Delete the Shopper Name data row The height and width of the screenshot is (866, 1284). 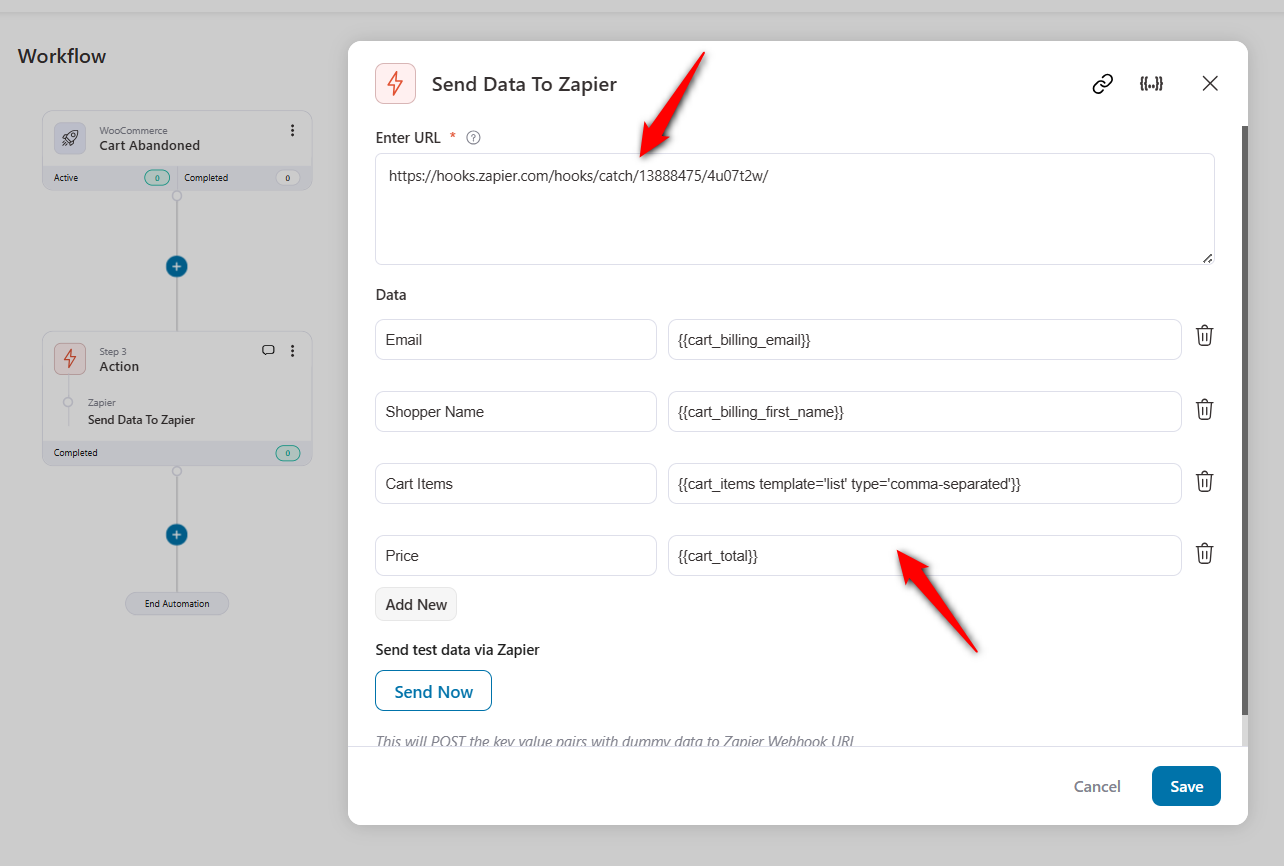click(1205, 409)
